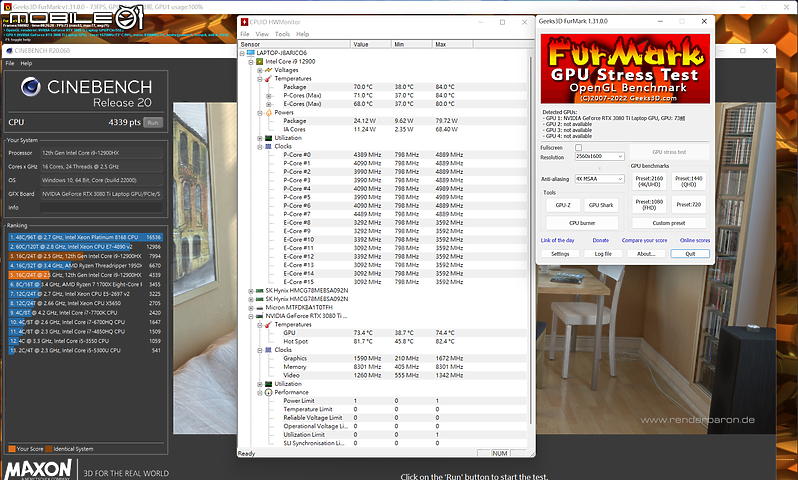Click the GPU card icon beside NVIDIA GeForce RTX 3080 Ti
The image size is (798, 480).
point(260,316)
